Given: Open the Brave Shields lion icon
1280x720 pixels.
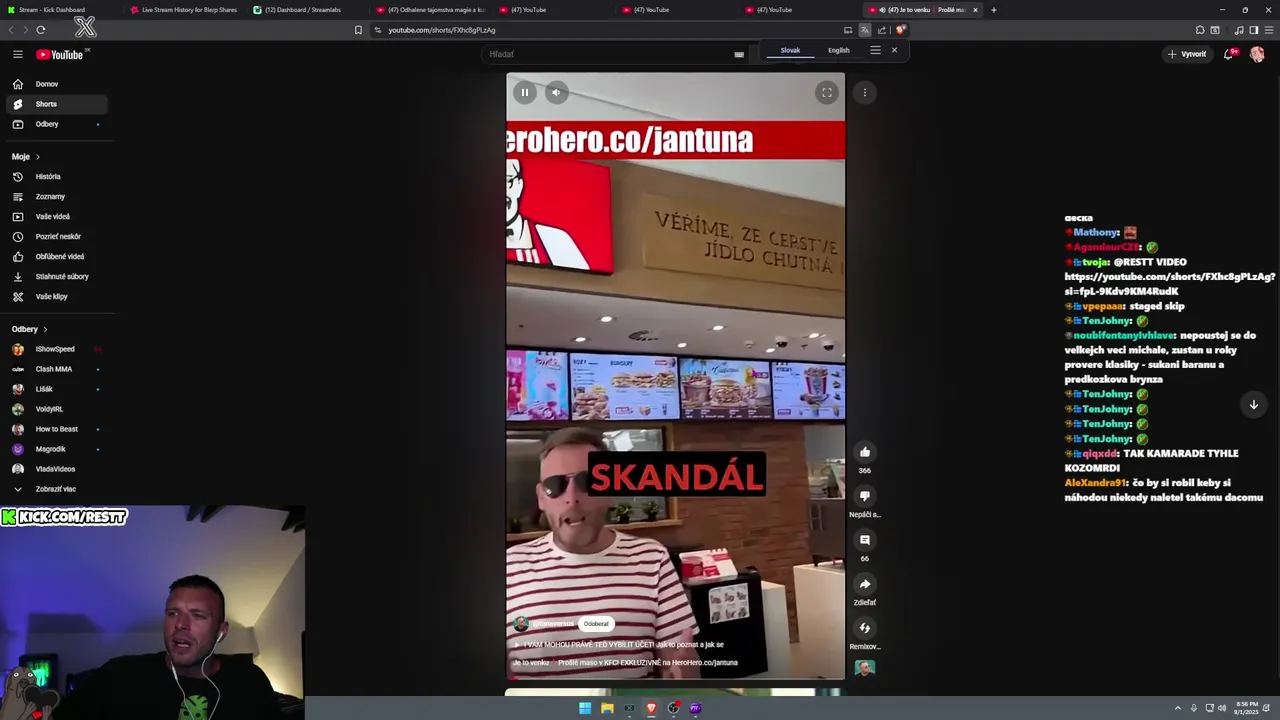Looking at the screenshot, I should tap(900, 30).
